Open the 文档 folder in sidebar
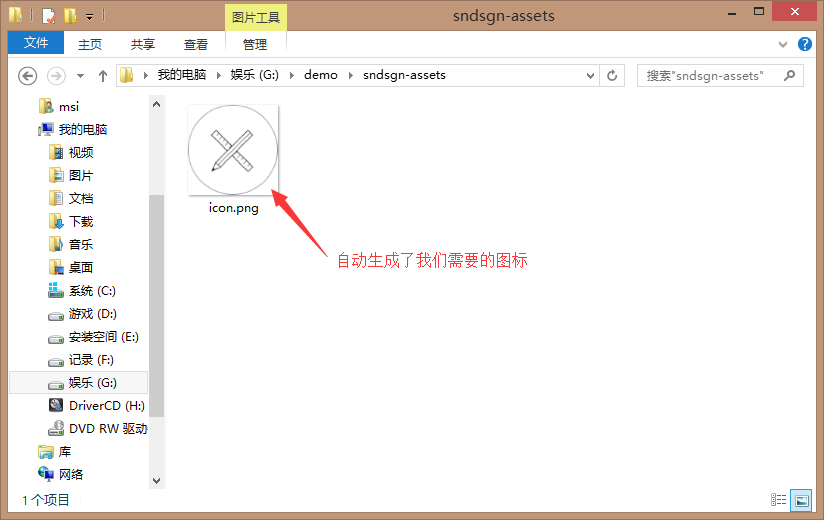Image resolution: width=824 pixels, height=520 pixels. [81, 199]
